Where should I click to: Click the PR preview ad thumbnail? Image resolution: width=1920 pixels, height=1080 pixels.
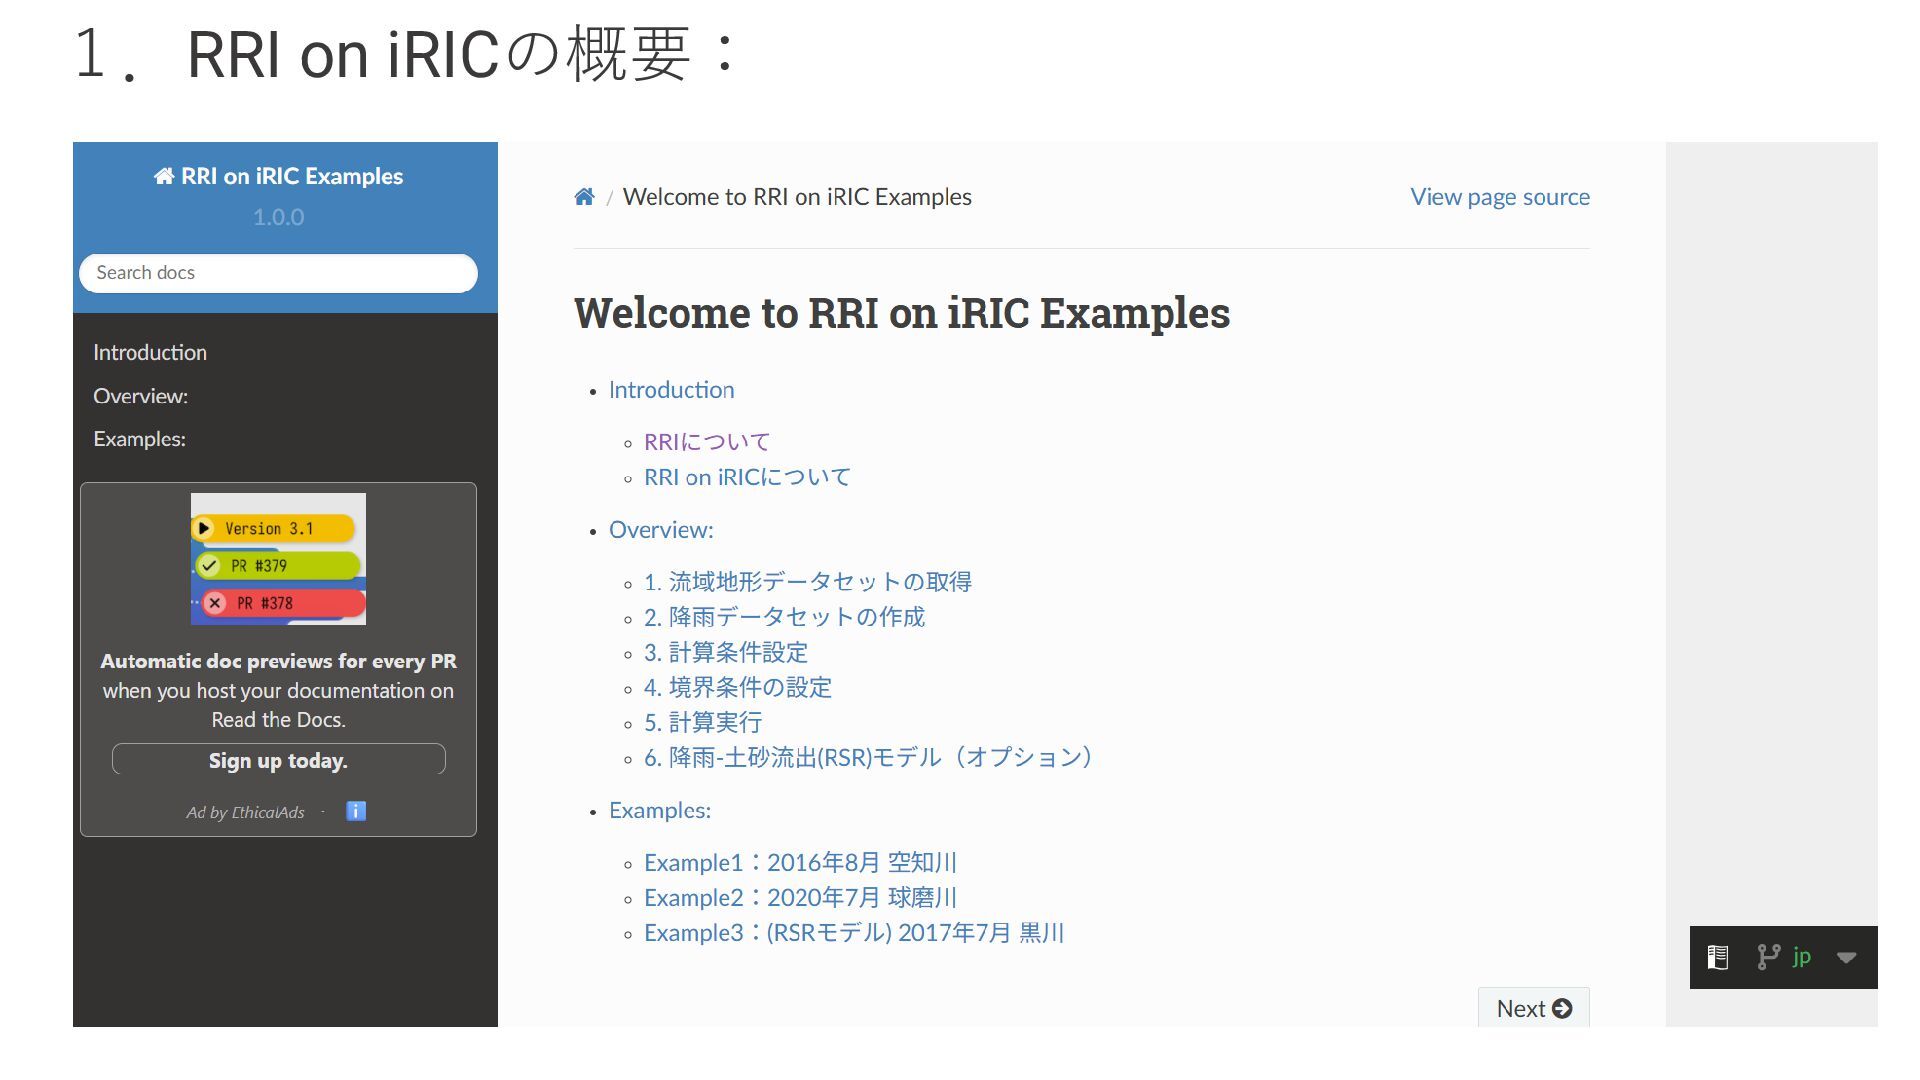click(278, 558)
